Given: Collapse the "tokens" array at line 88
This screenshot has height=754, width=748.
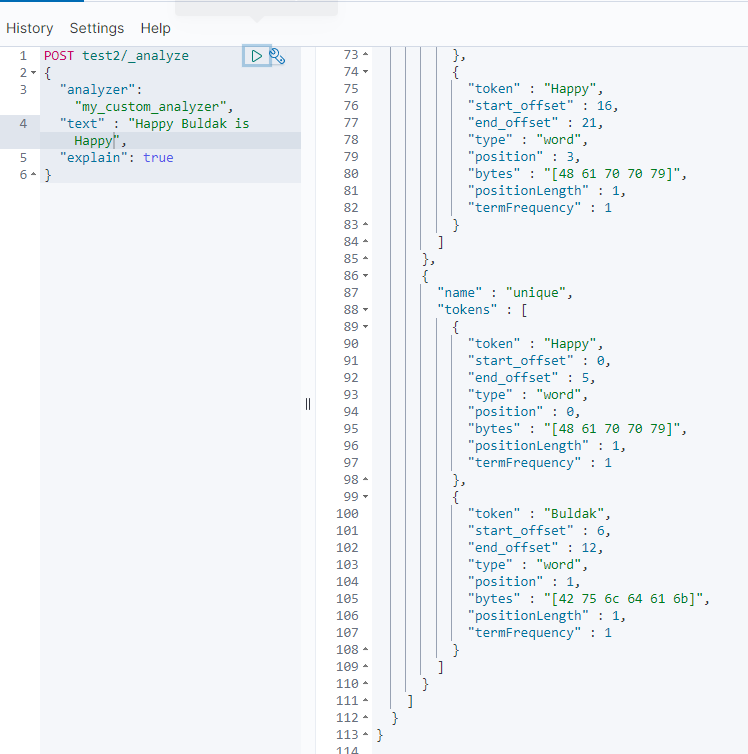Looking at the screenshot, I should tap(364, 310).
